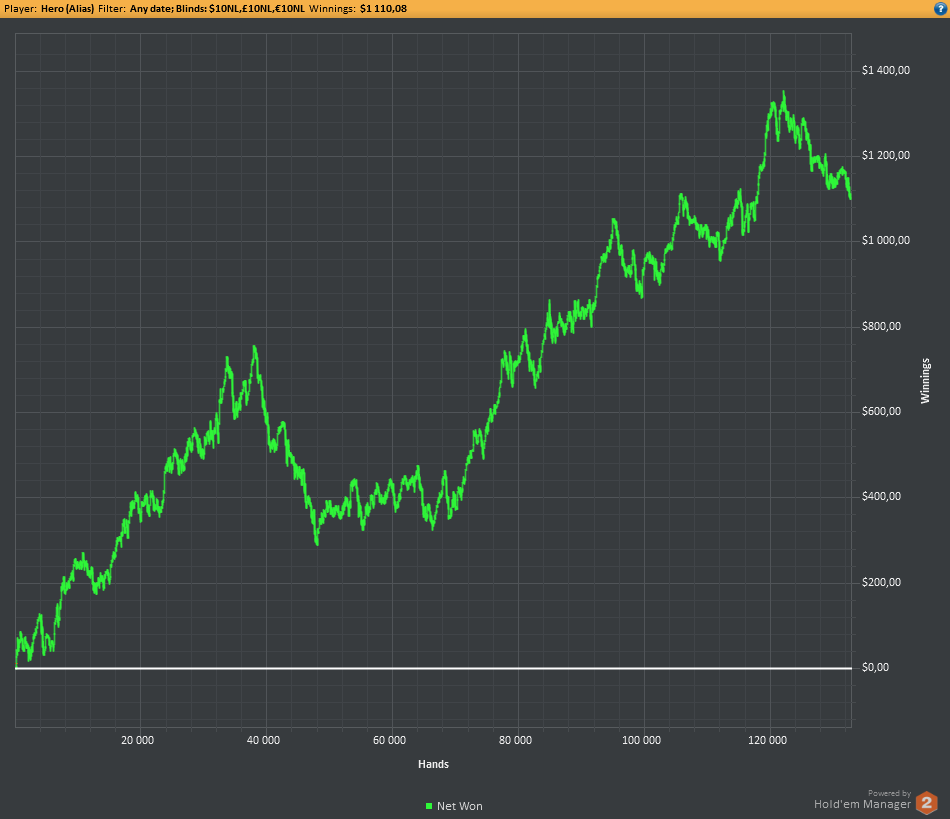Viewport: 950px width, 819px height.
Task: Click the green Net Won legend swatch
Action: pyautogui.click(x=429, y=806)
